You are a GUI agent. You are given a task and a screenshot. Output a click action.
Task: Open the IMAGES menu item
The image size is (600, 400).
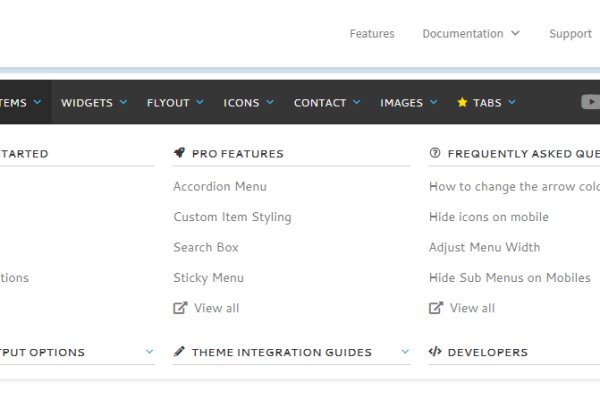click(x=409, y=103)
